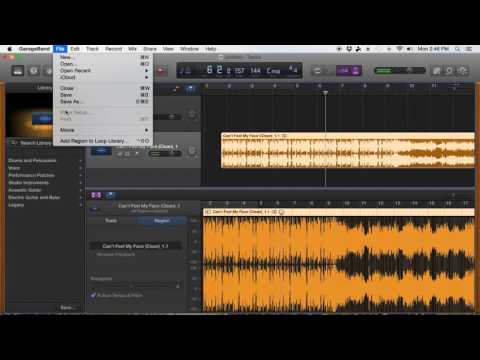Open the Loop Browser button

(449, 71)
